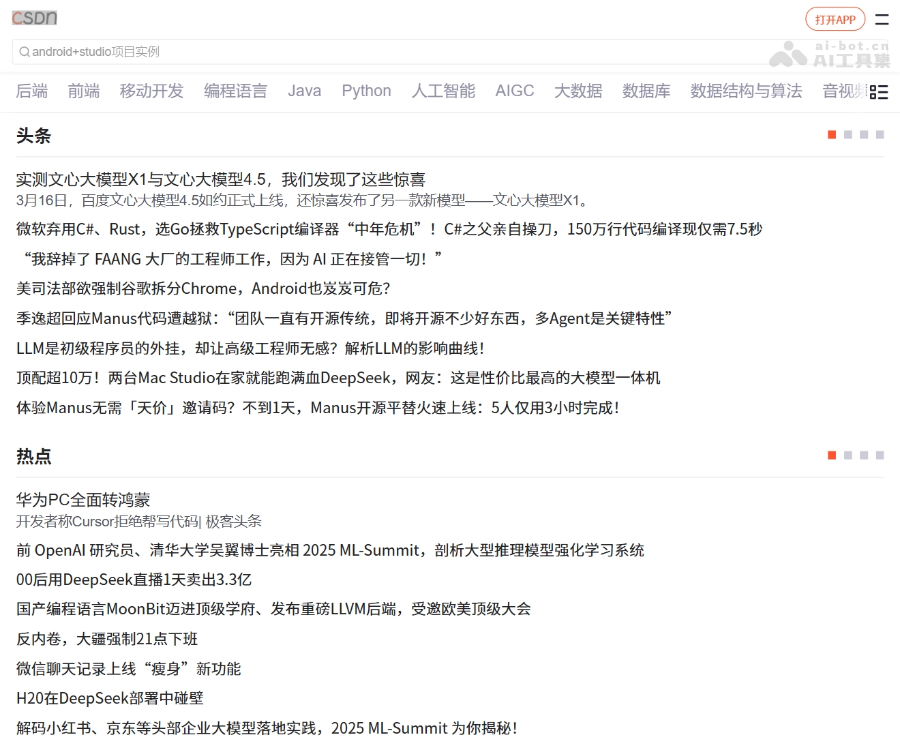Select the 前端 category tab

[84, 91]
